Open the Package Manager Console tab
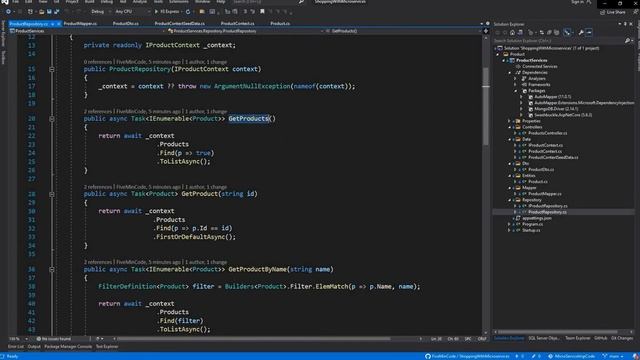Screen dimensions: 640x360 coord(68,347)
